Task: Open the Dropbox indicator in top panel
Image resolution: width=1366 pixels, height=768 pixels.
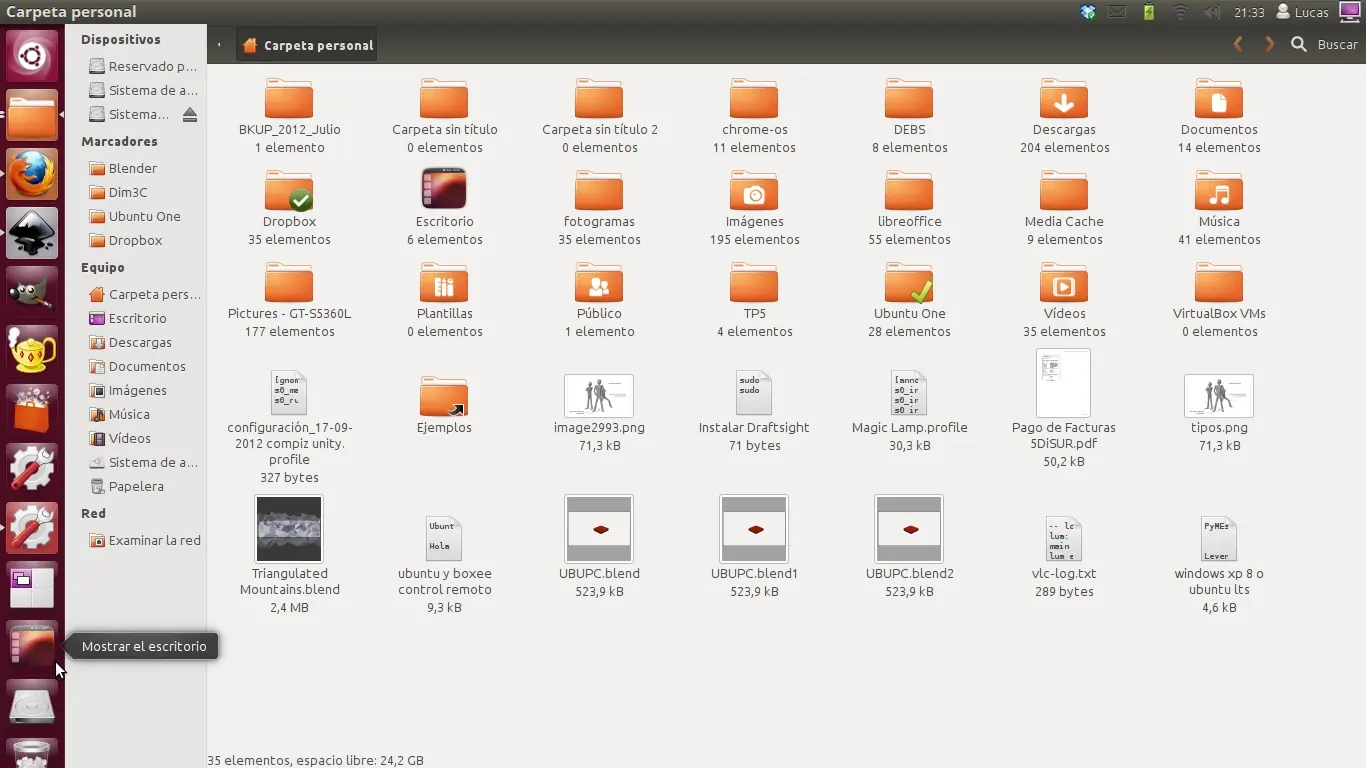Action: [1088, 13]
